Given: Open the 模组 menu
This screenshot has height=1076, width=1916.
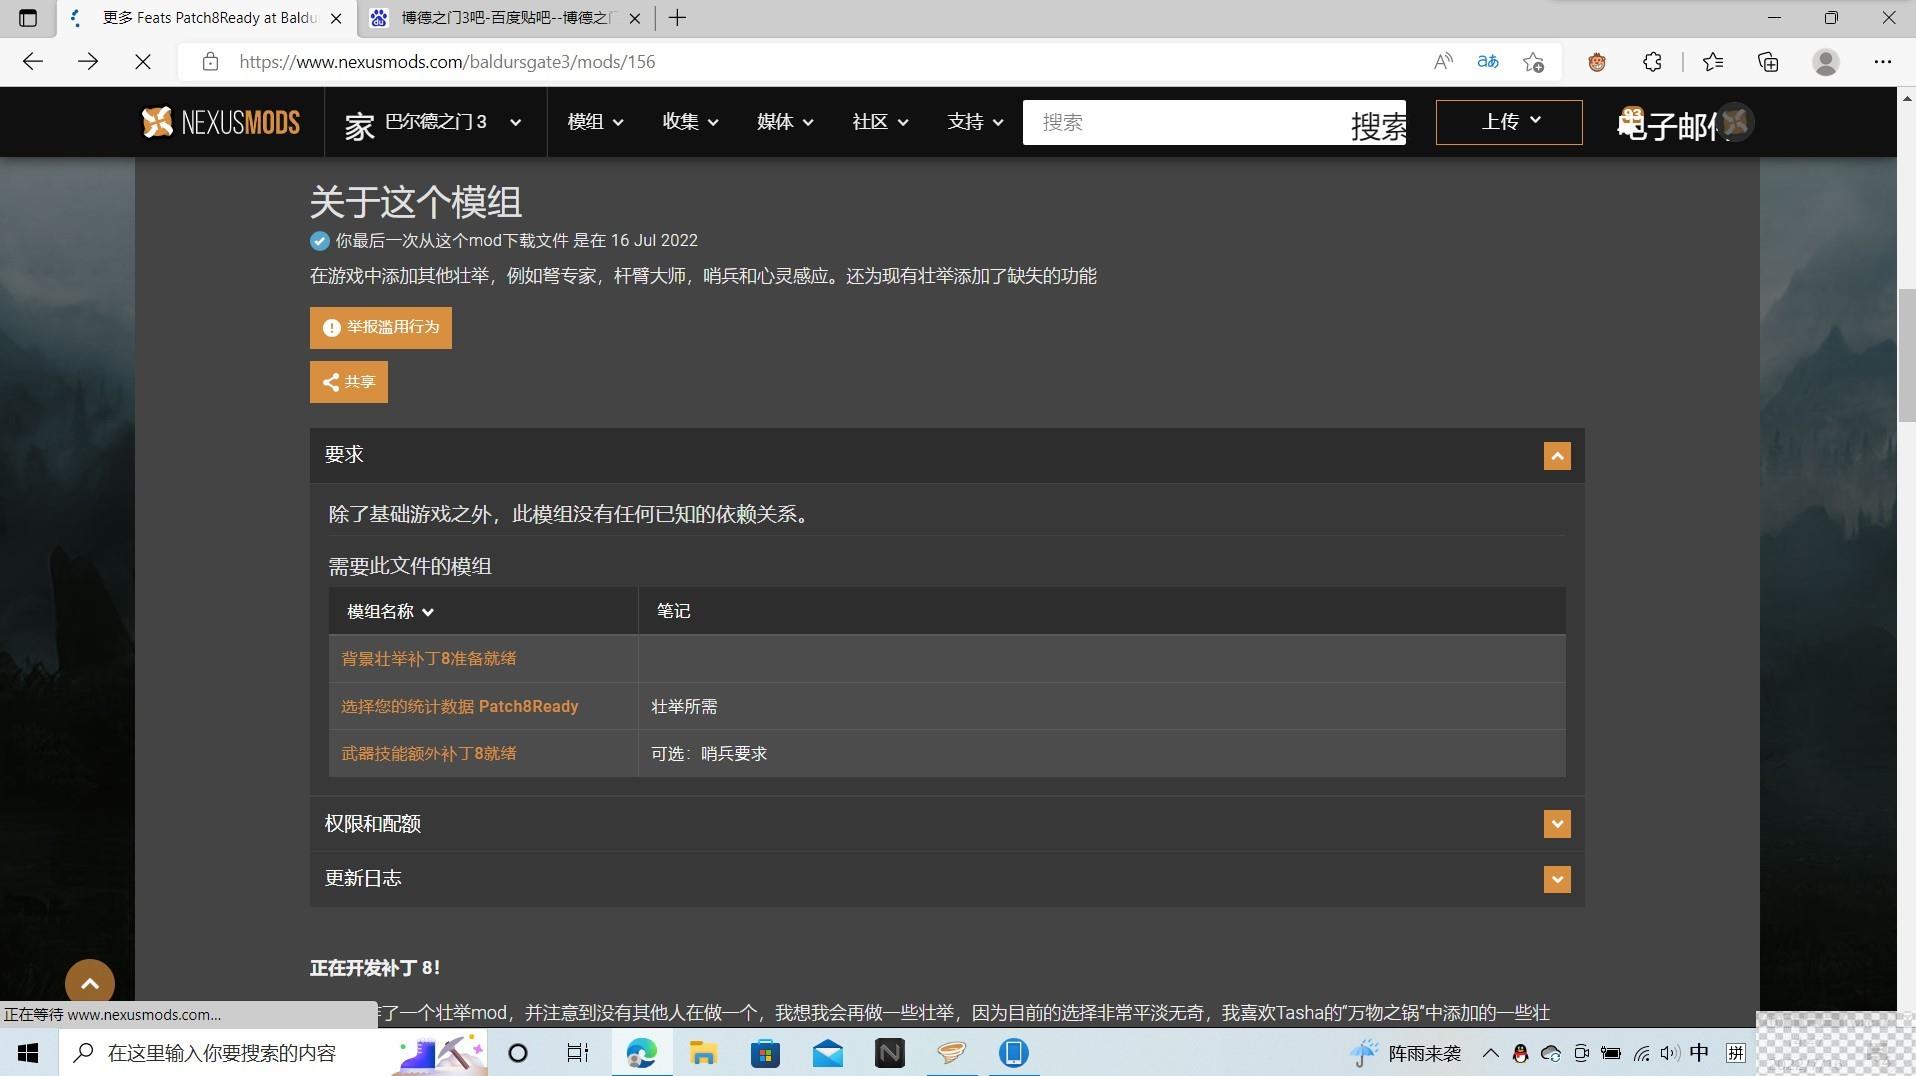Looking at the screenshot, I should 595,122.
